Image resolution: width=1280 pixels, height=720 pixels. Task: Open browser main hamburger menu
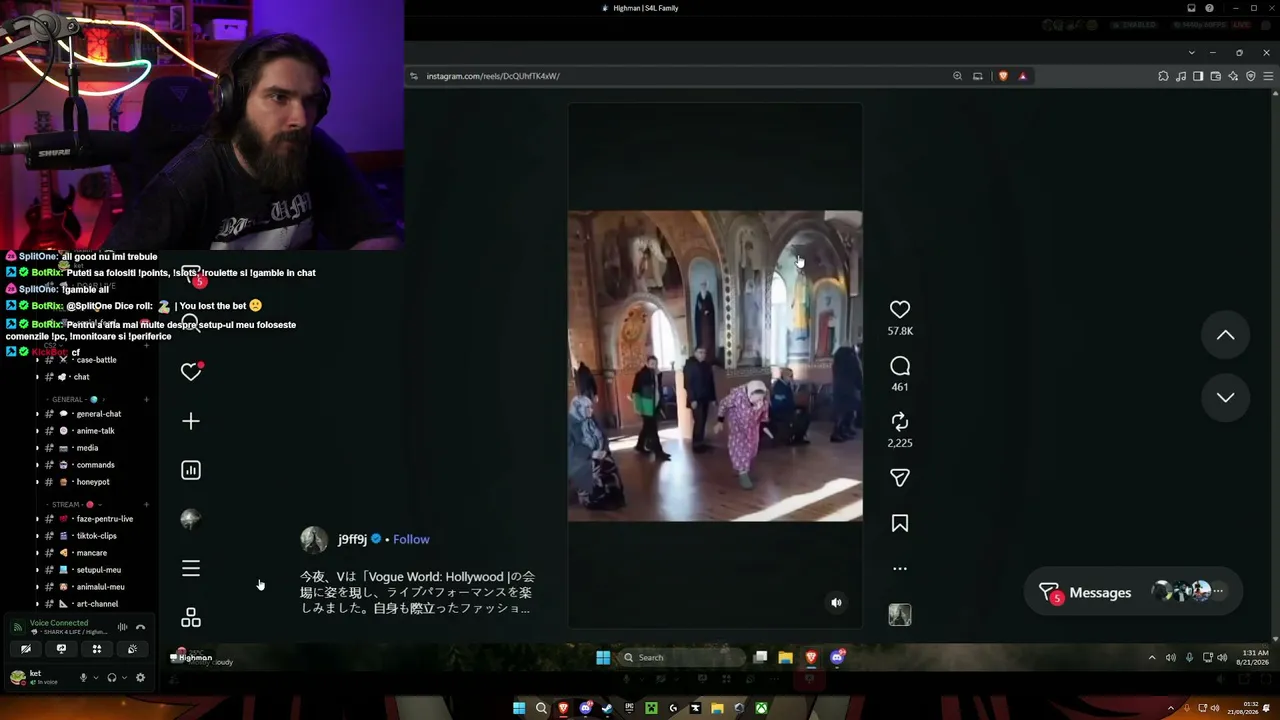point(1268,76)
